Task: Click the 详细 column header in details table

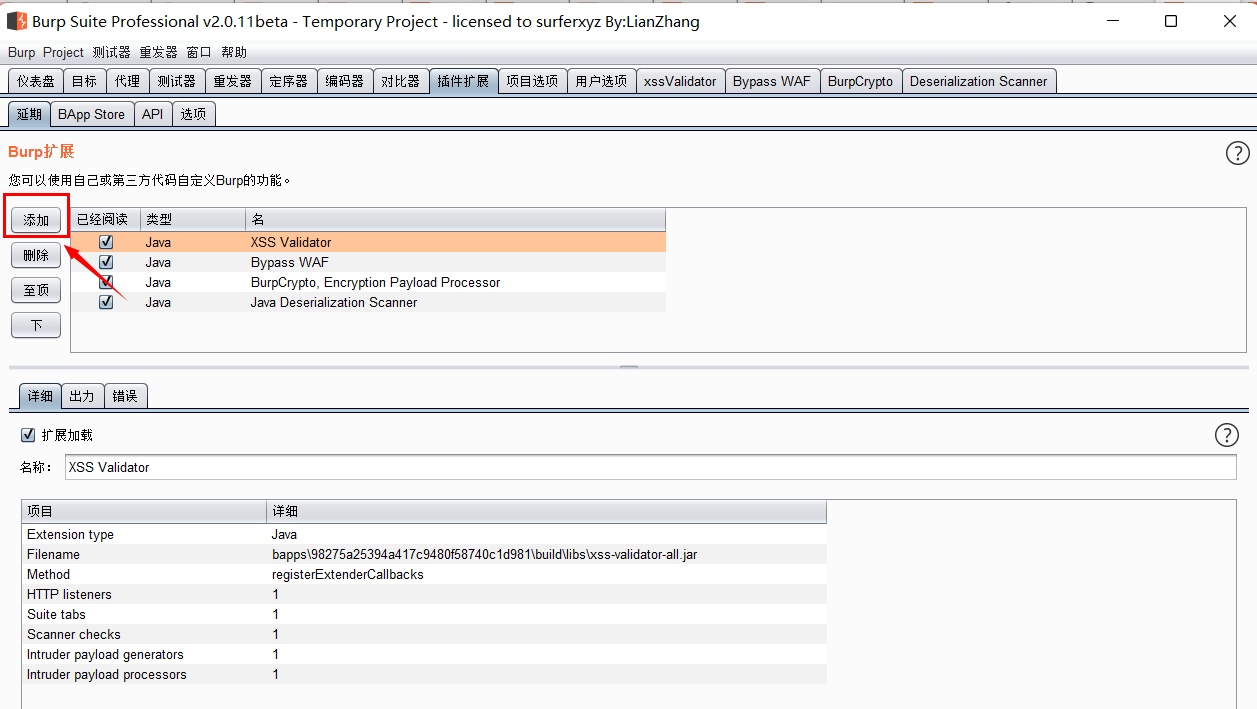Action: pyautogui.click(x=547, y=511)
